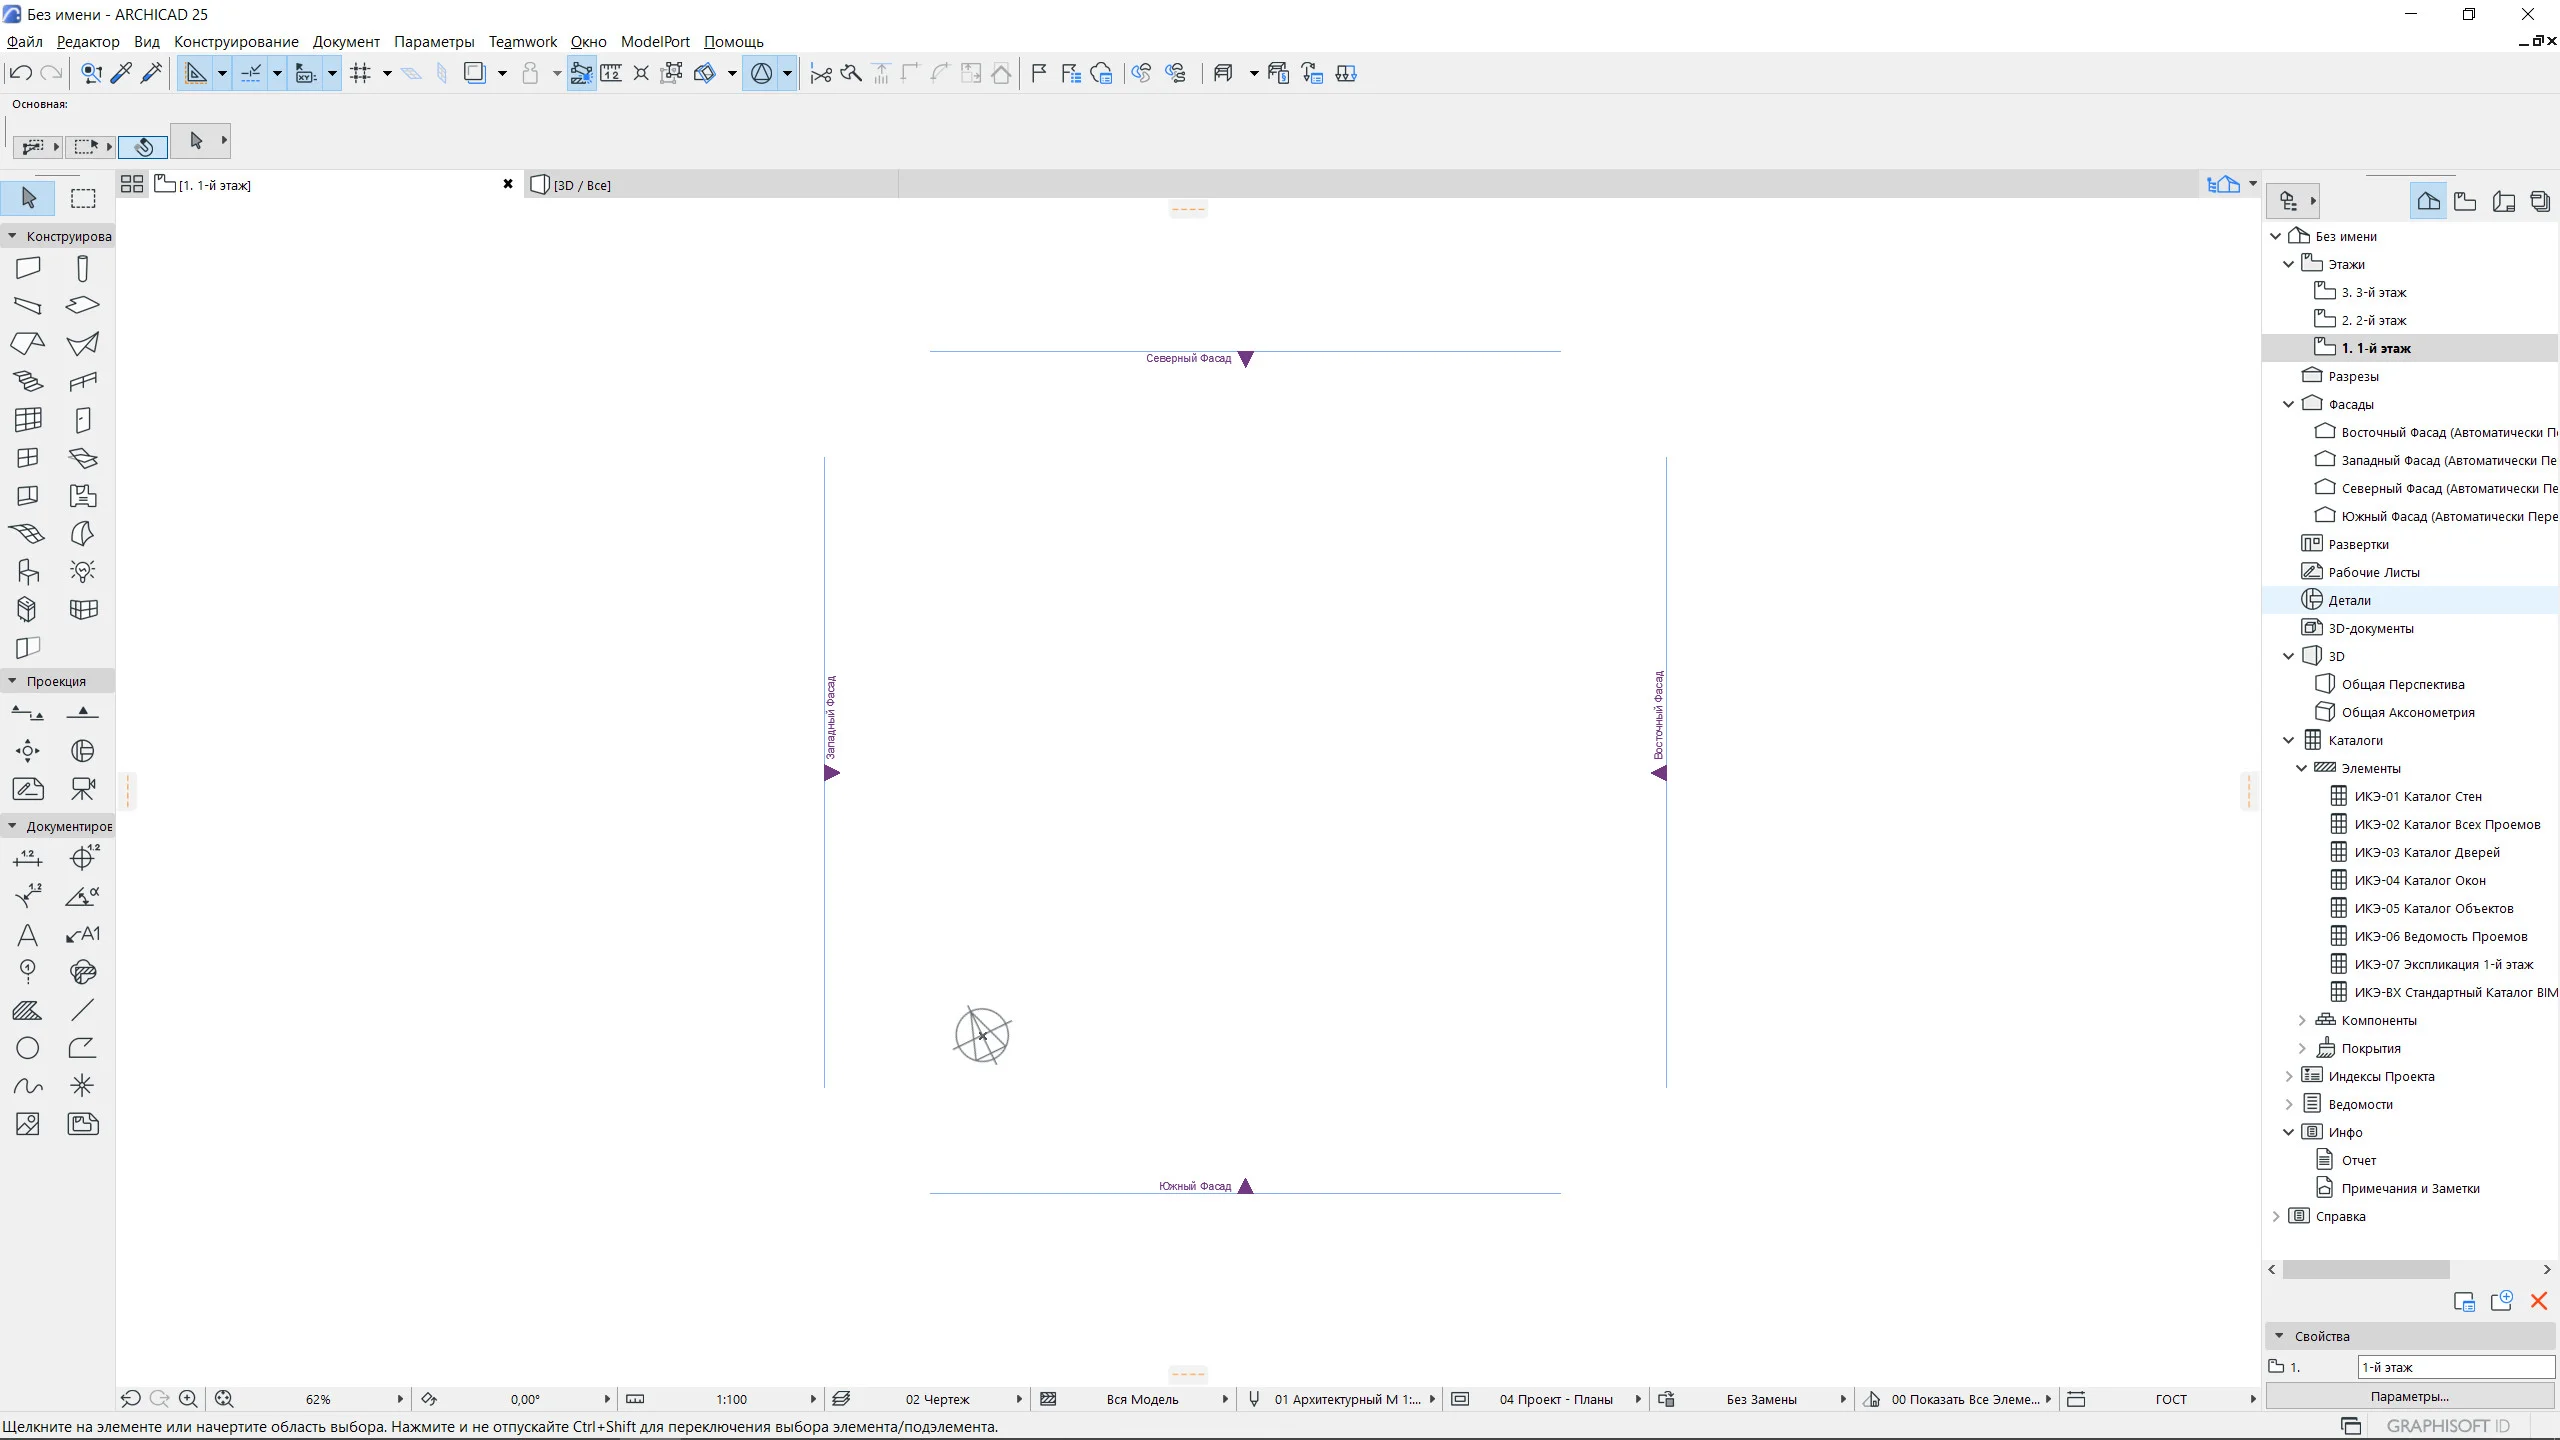
Task: Select the Stair tool icon
Action: pyautogui.click(x=28, y=381)
